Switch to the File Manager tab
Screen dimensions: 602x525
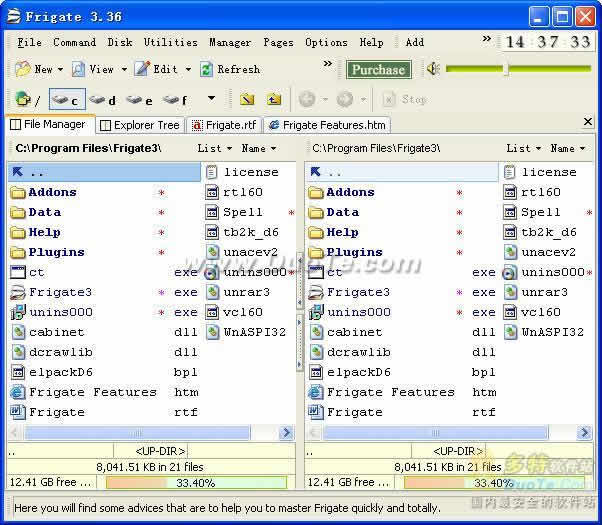pos(48,124)
